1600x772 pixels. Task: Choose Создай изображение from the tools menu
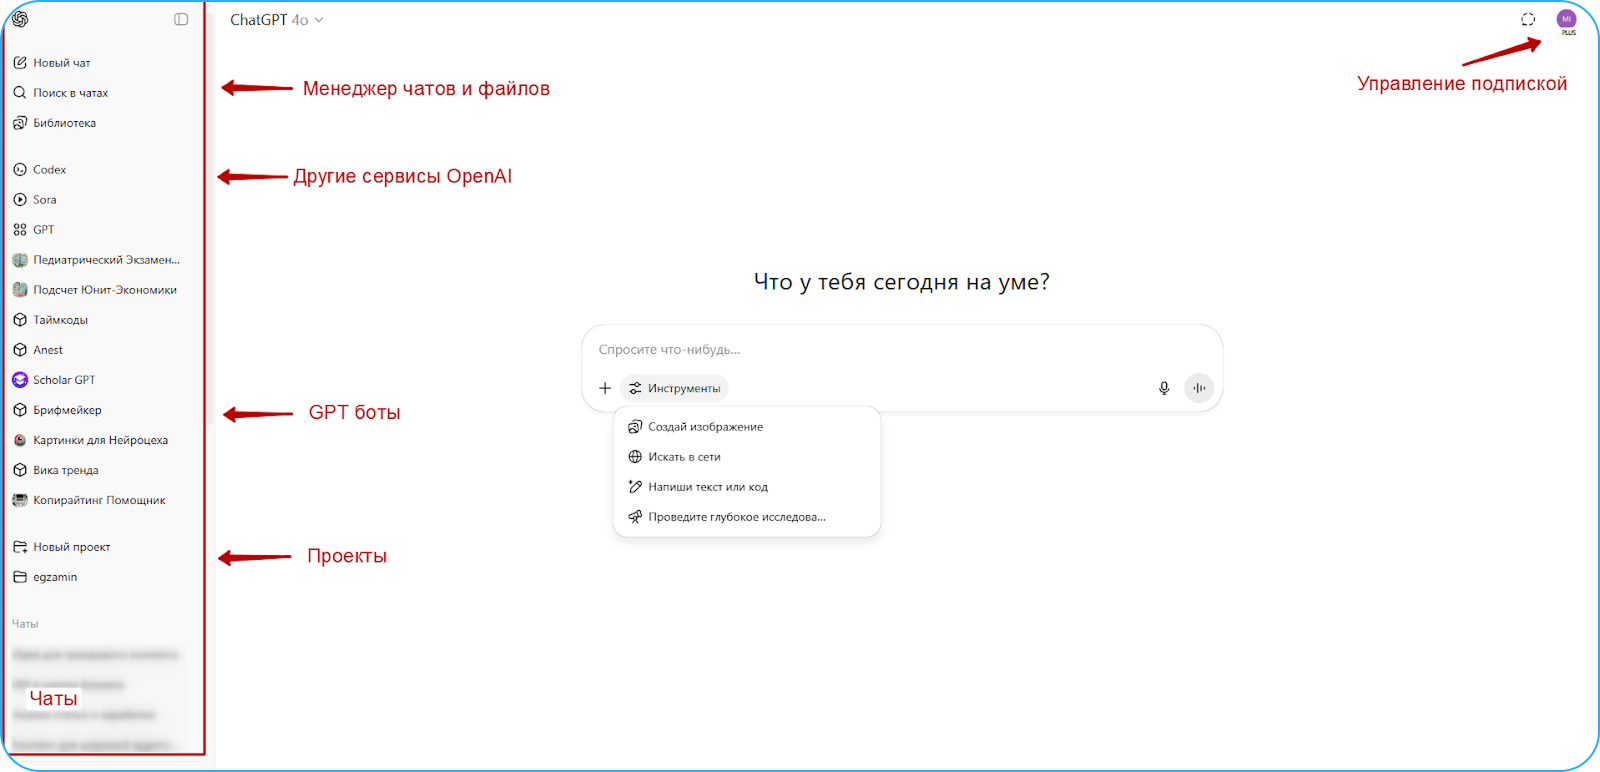(x=747, y=427)
